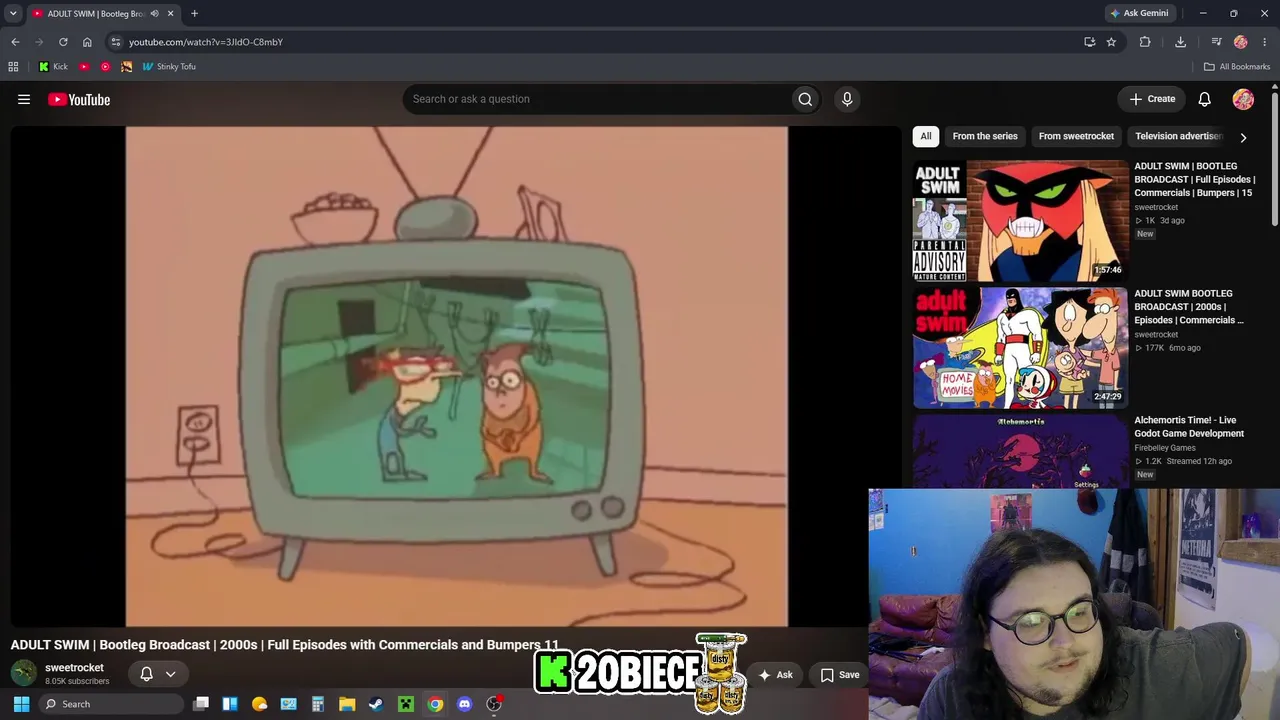Open the YouTube guide hamburger menu
The height and width of the screenshot is (720, 1280).
(24, 99)
